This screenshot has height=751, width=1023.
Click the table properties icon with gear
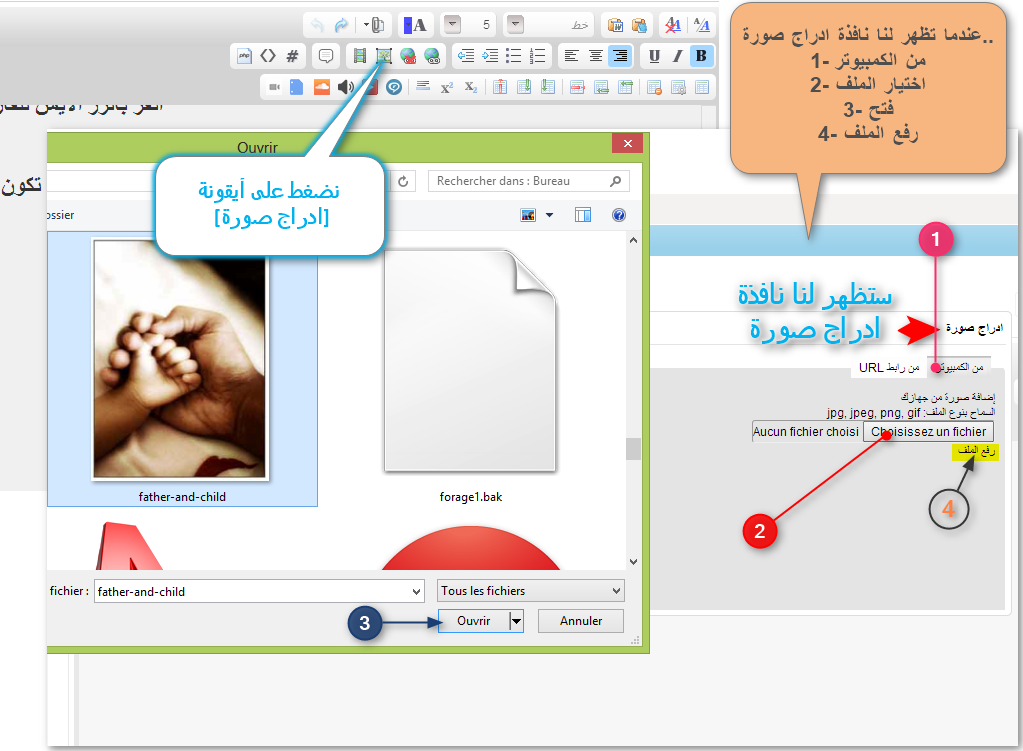(x=679, y=87)
